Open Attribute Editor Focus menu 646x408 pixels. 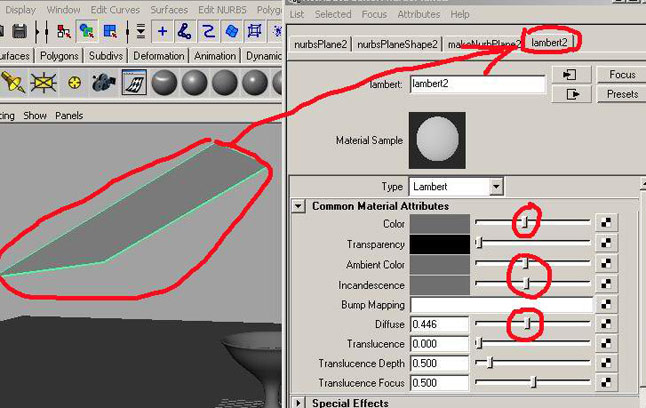374,14
